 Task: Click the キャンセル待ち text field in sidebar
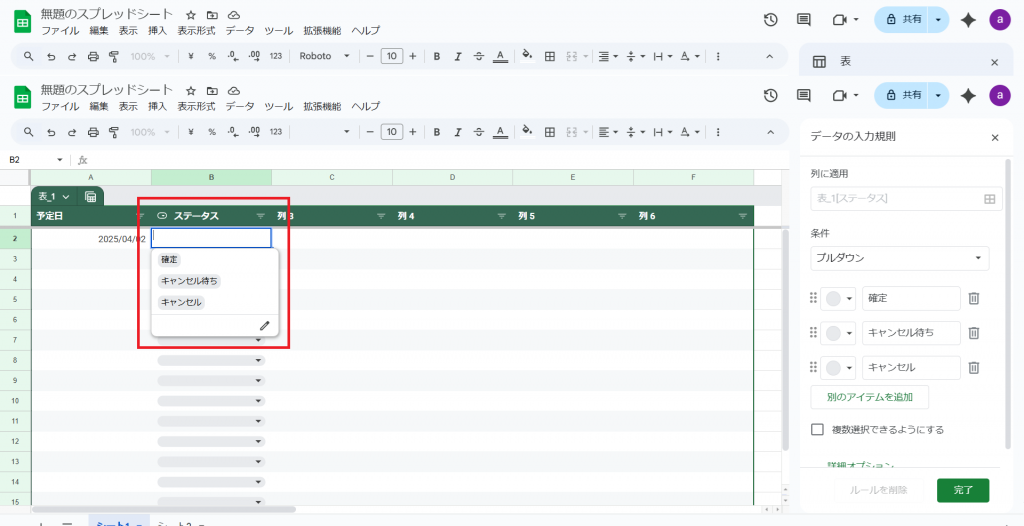pos(910,333)
